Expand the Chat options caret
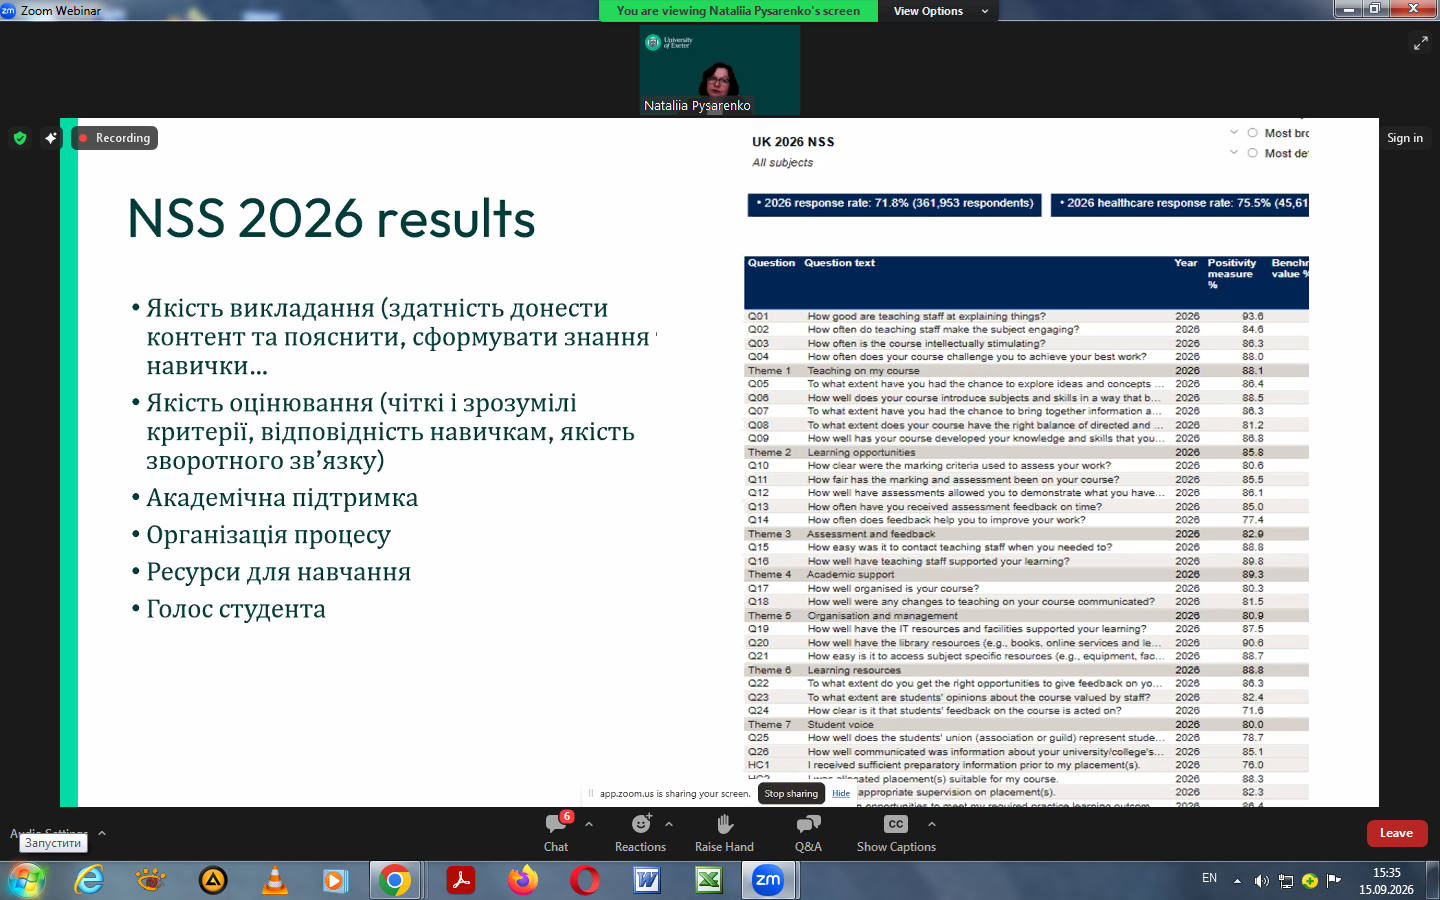 click(589, 824)
